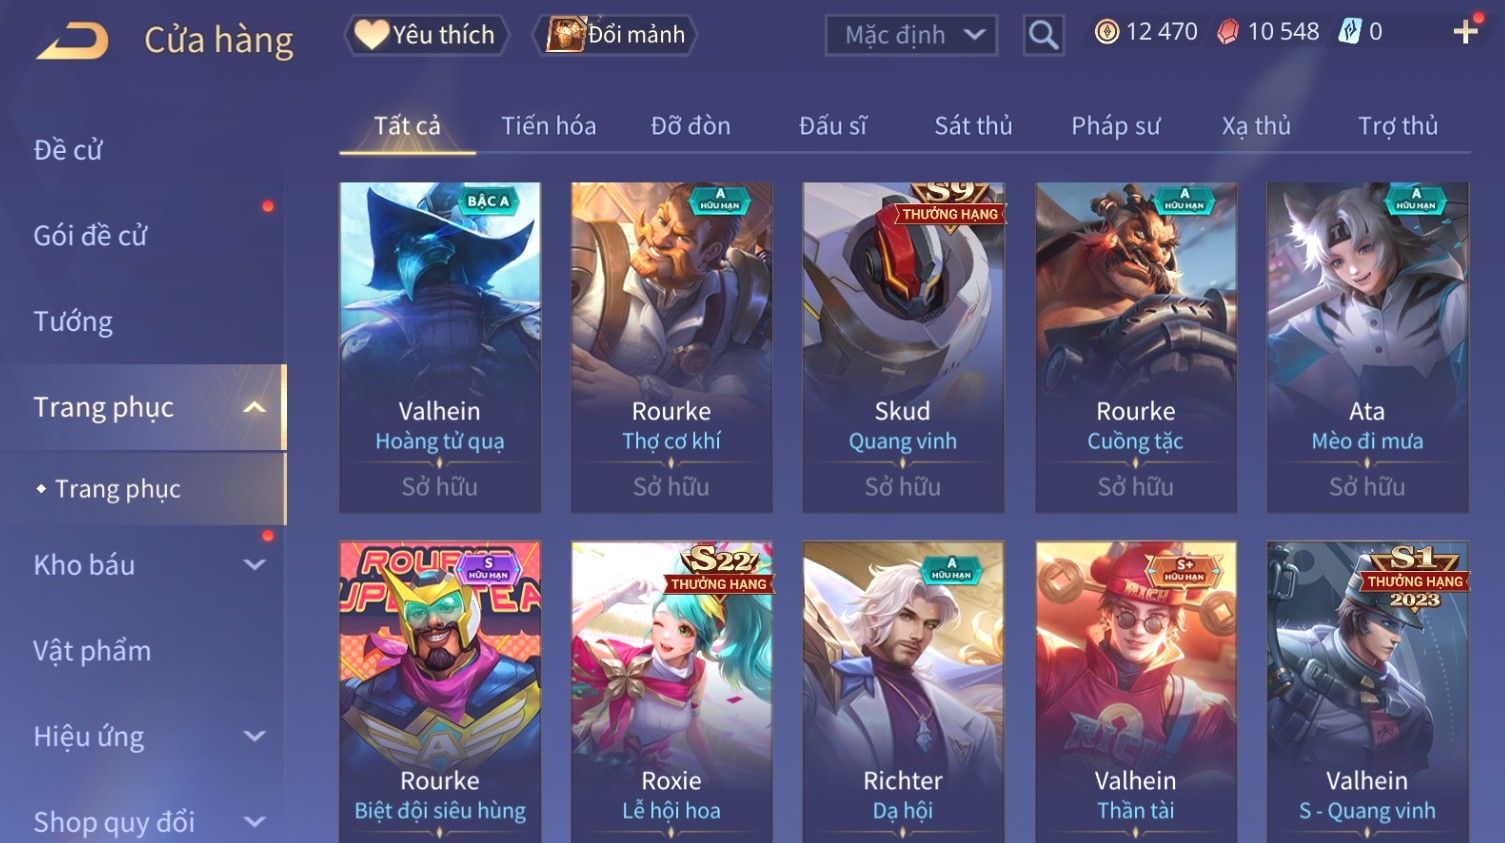Expand the Hiệu ứng sidebar section
Screen dimensions: 1505x843
tap(254, 737)
